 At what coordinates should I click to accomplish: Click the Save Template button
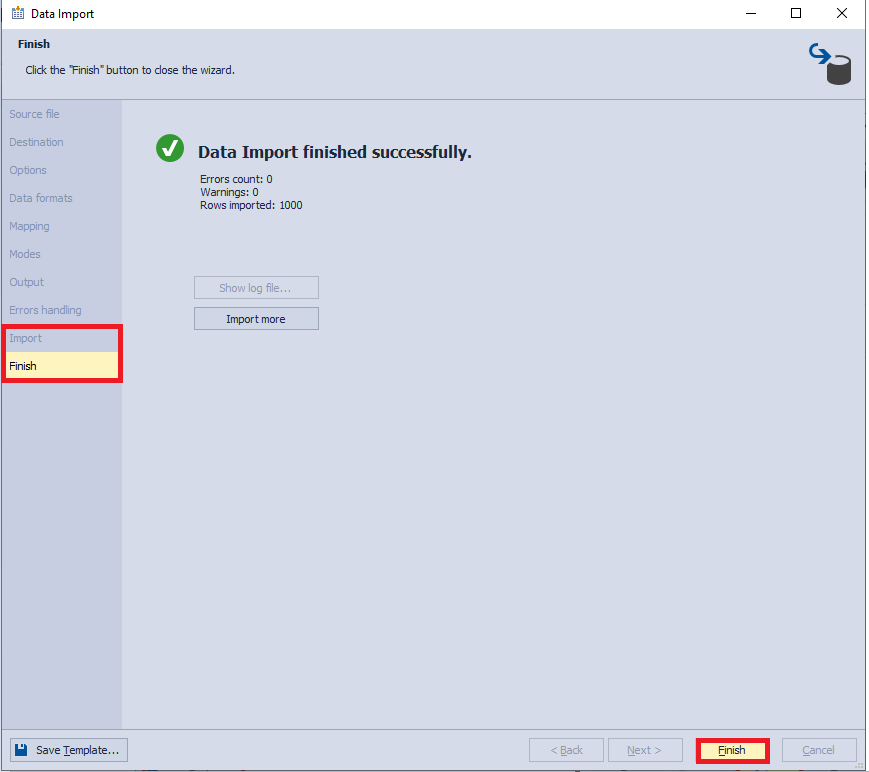69,750
